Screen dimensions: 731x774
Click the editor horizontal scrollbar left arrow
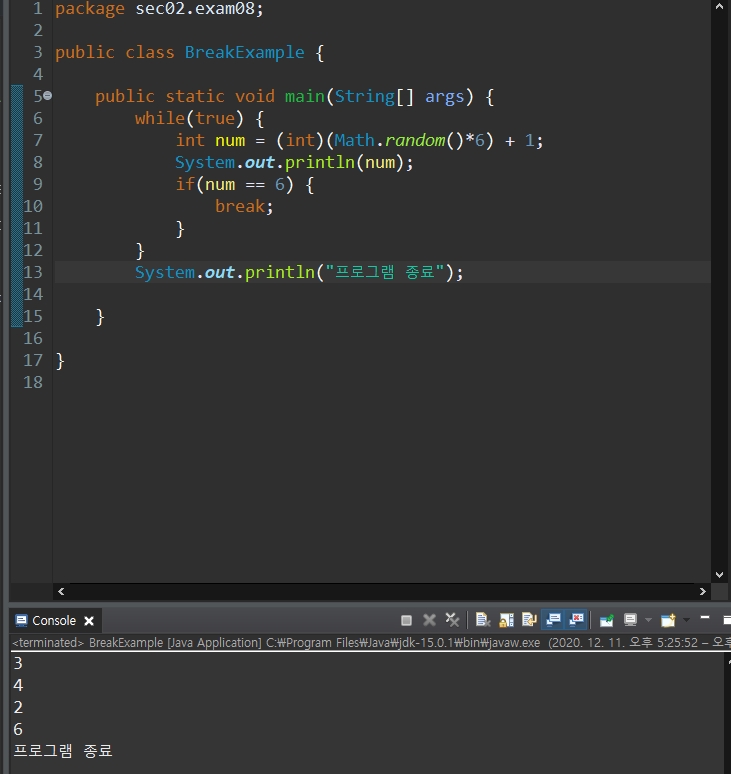point(61,591)
